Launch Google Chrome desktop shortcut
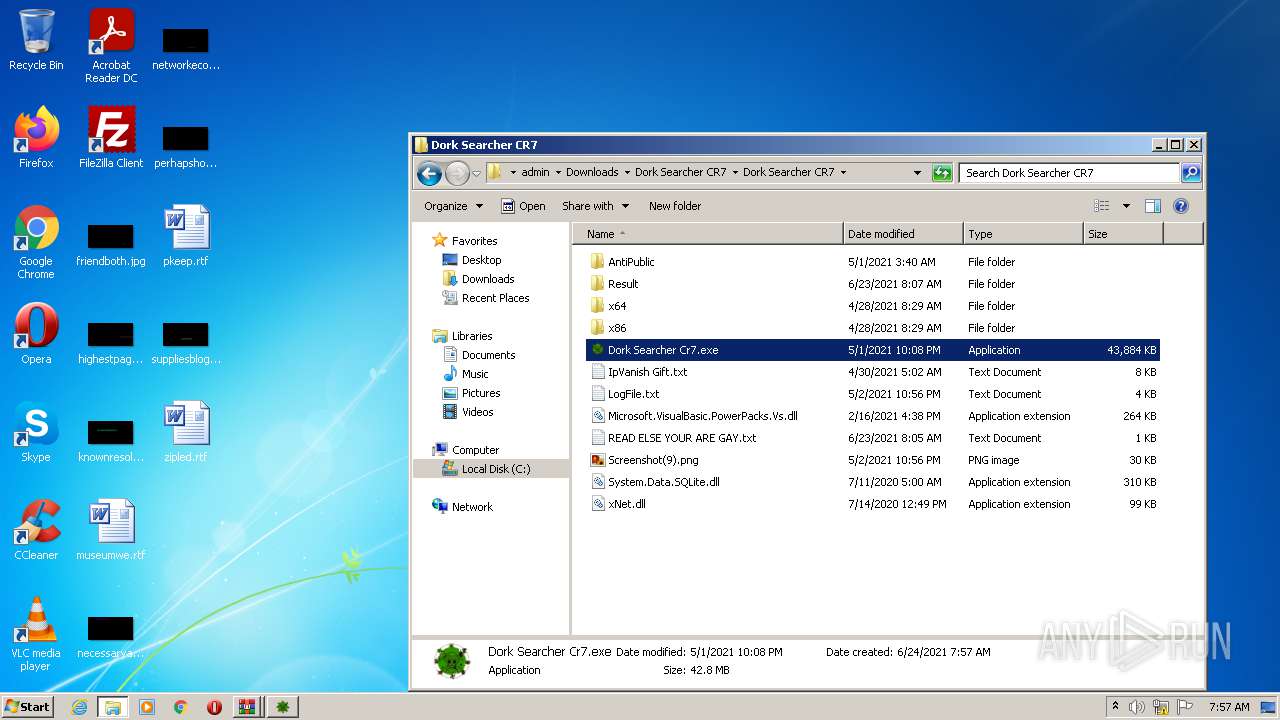The height and width of the screenshot is (720, 1280). click(36, 242)
